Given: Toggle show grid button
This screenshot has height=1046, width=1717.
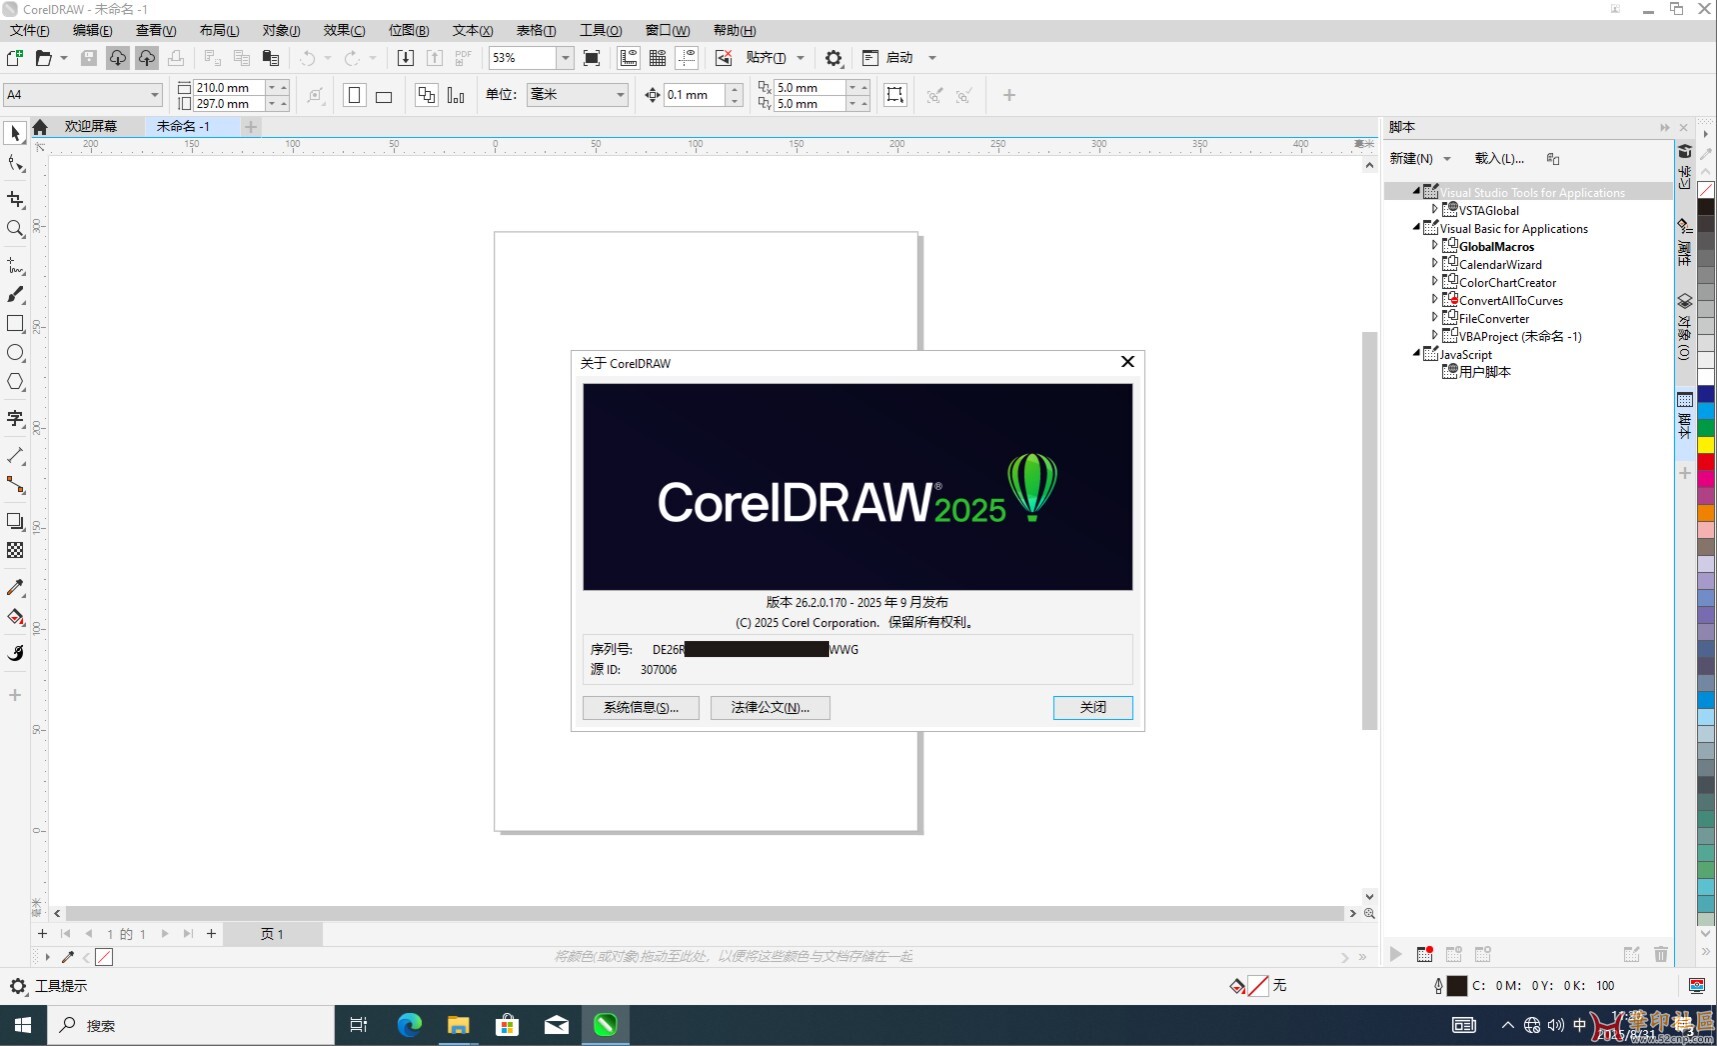Looking at the screenshot, I should click(658, 58).
